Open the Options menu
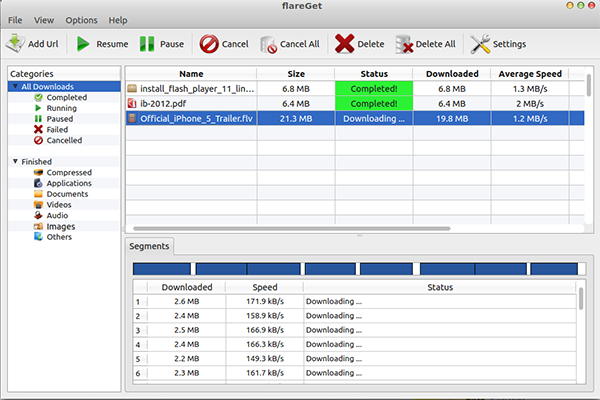The width and height of the screenshot is (600, 400). pos(81,20)
